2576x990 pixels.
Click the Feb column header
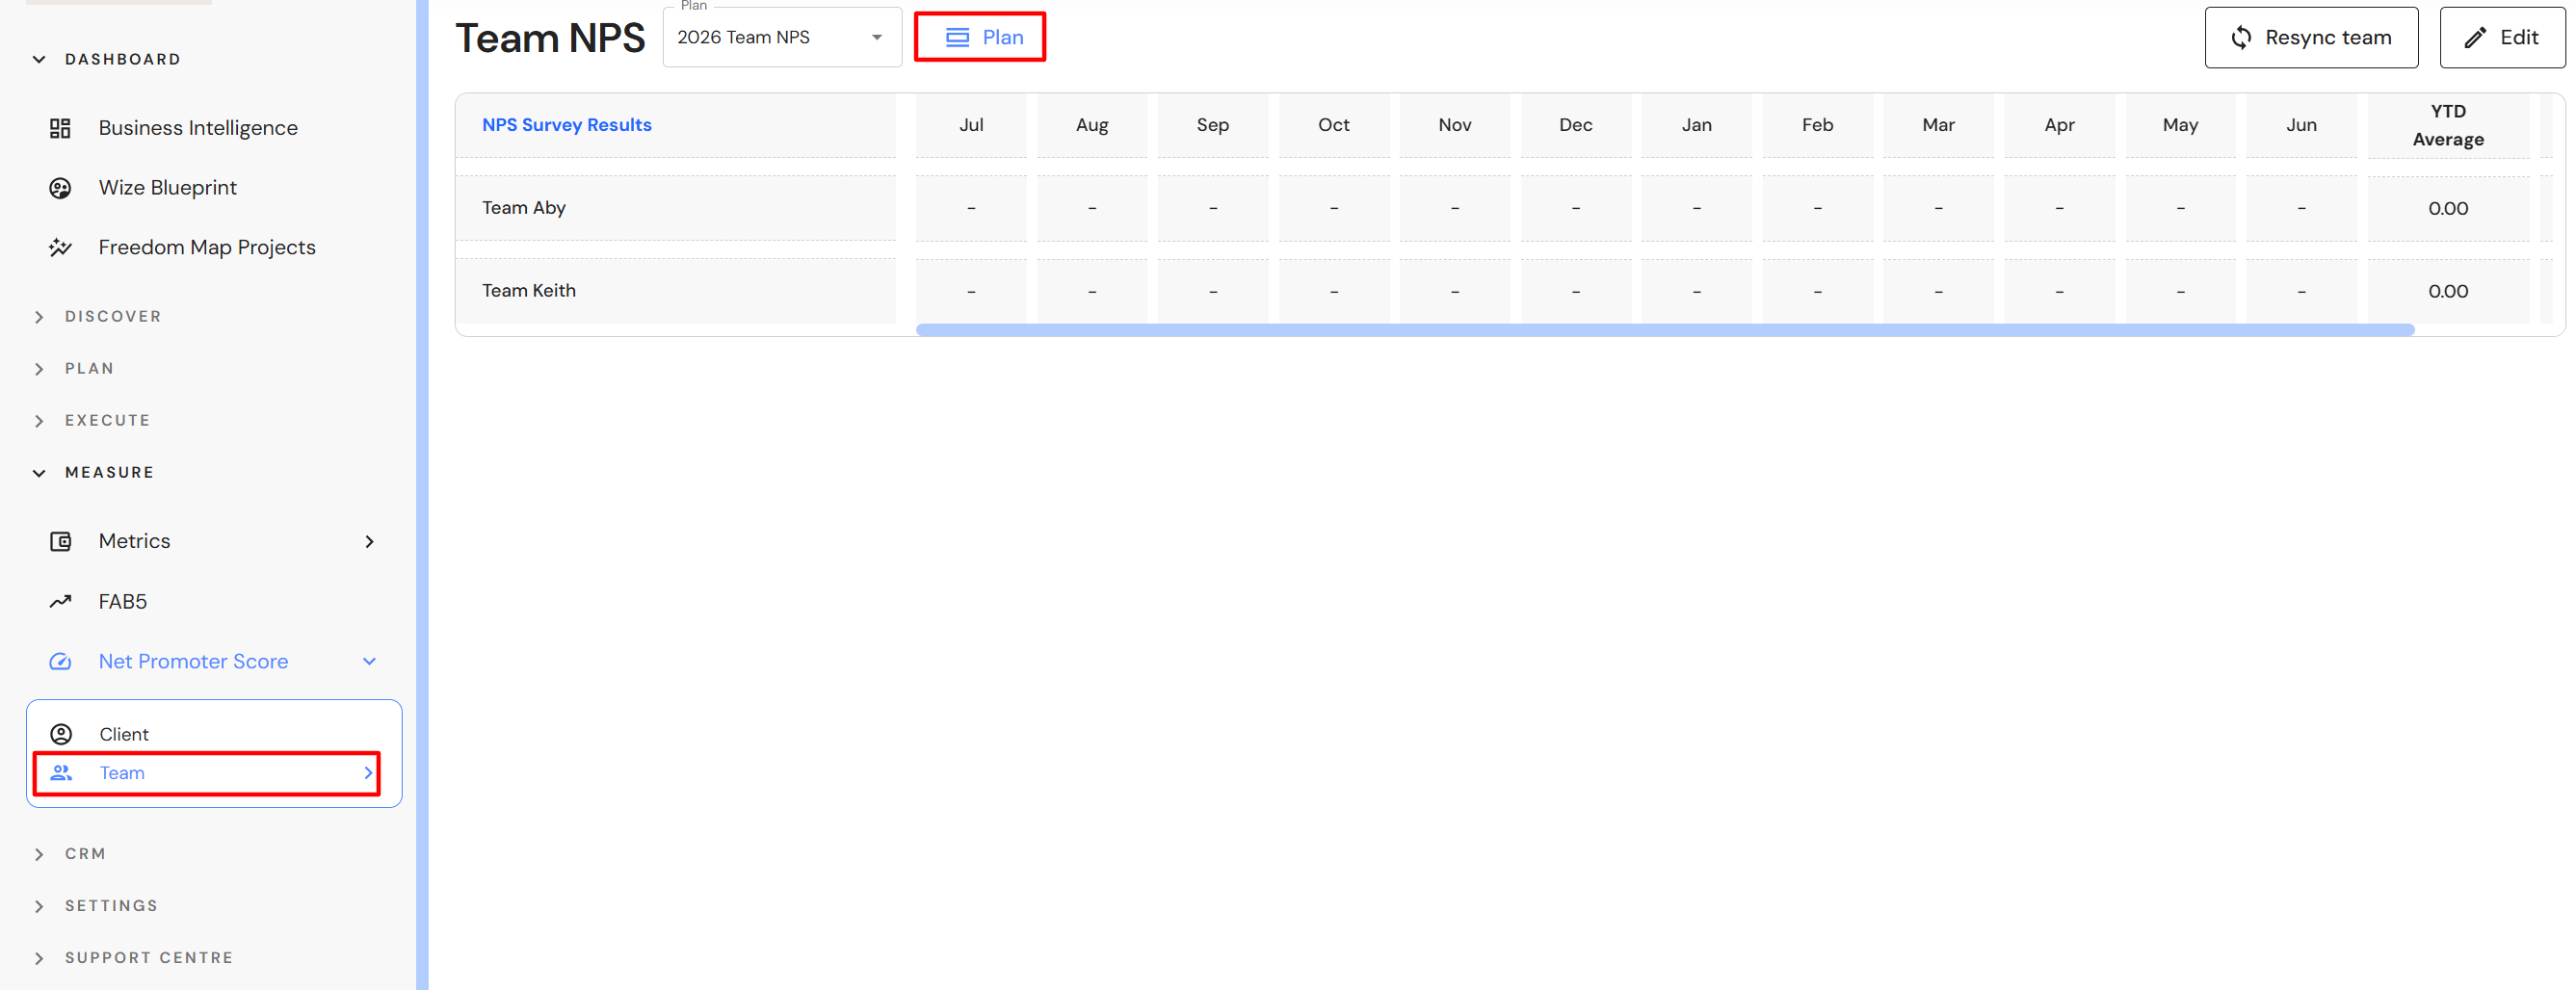pos(1818,125)
